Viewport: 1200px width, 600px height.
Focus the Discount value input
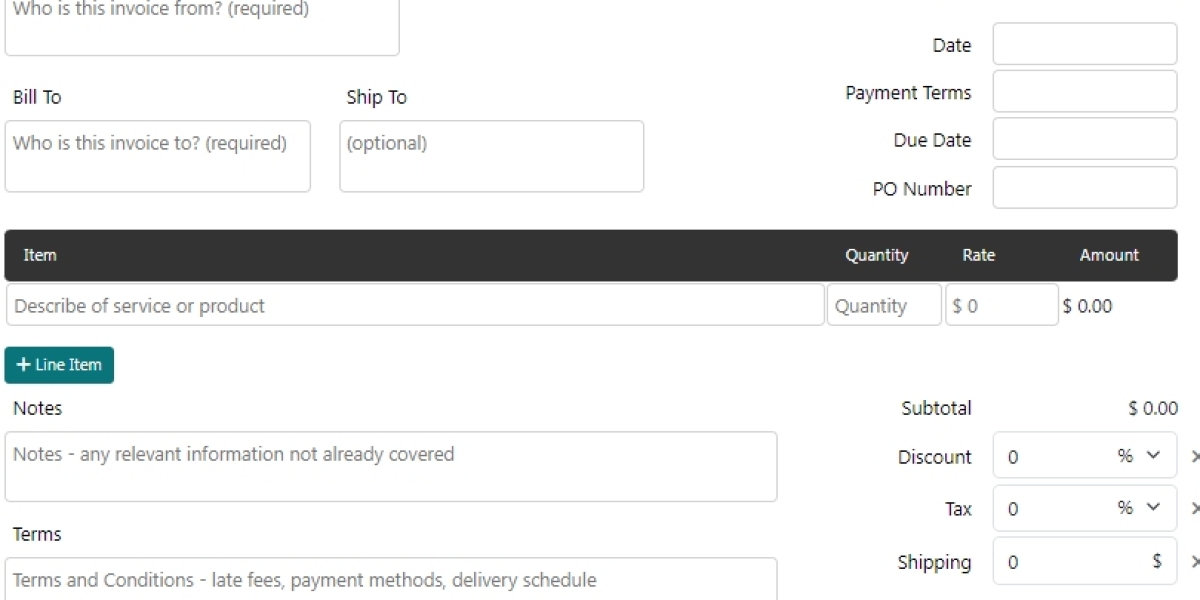(x=1050, y=457)
